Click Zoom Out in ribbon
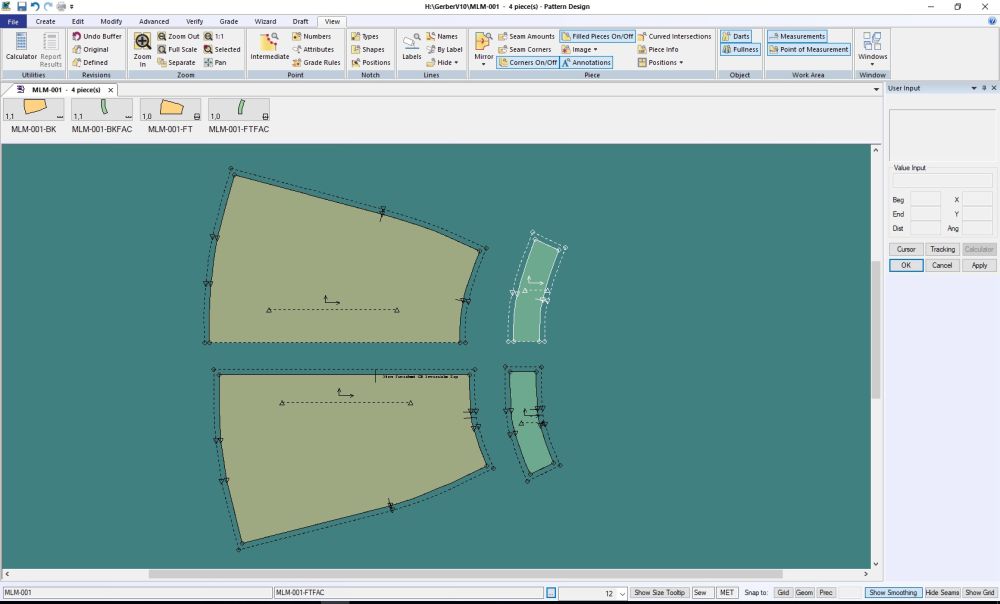Image resolution: width=1000 pixels, height=604 pixels. tap(178, 36)
